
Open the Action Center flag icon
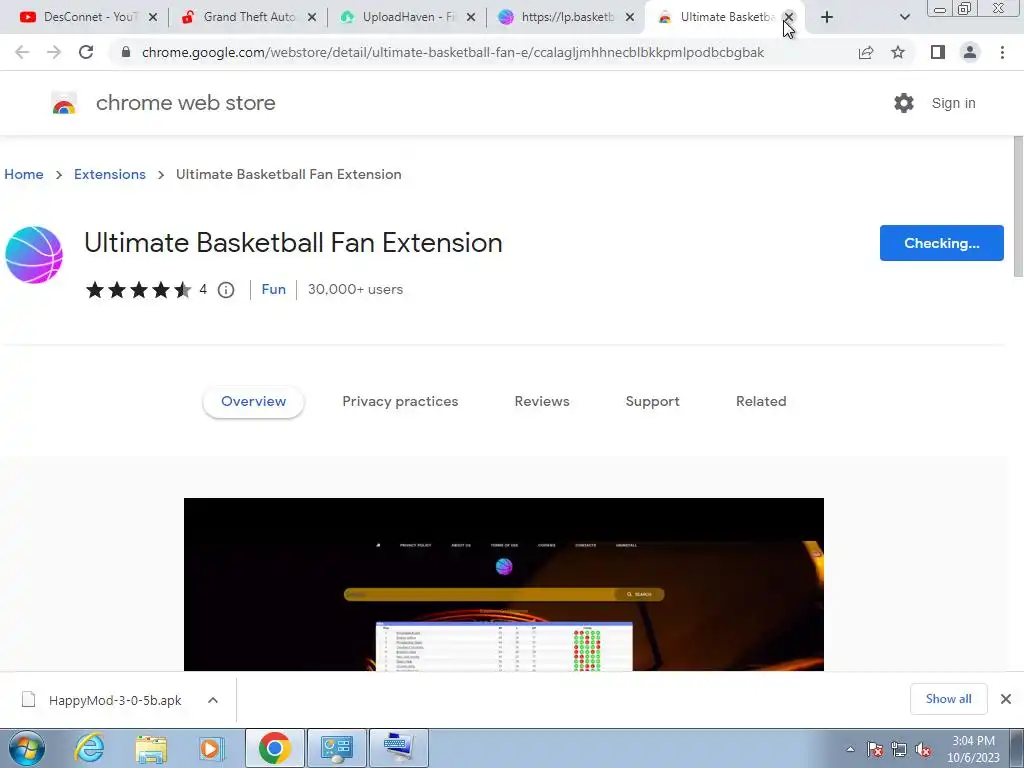[x=875, y=749]
